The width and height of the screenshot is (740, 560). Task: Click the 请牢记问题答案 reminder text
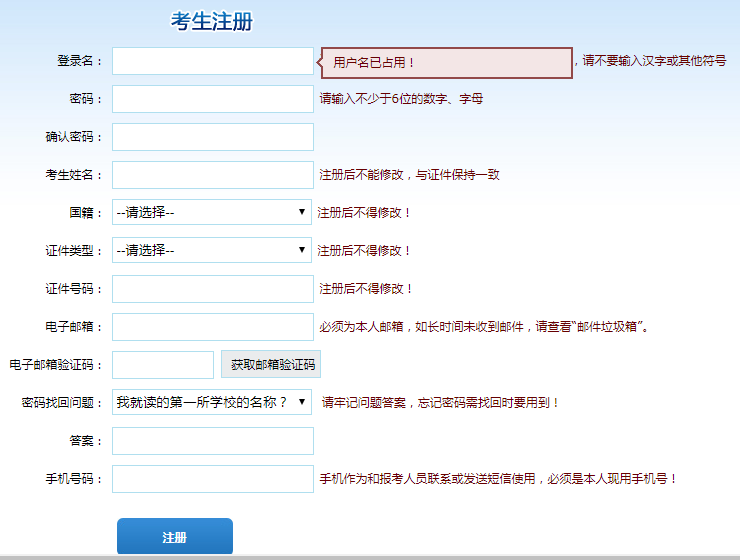click(440, 403)
